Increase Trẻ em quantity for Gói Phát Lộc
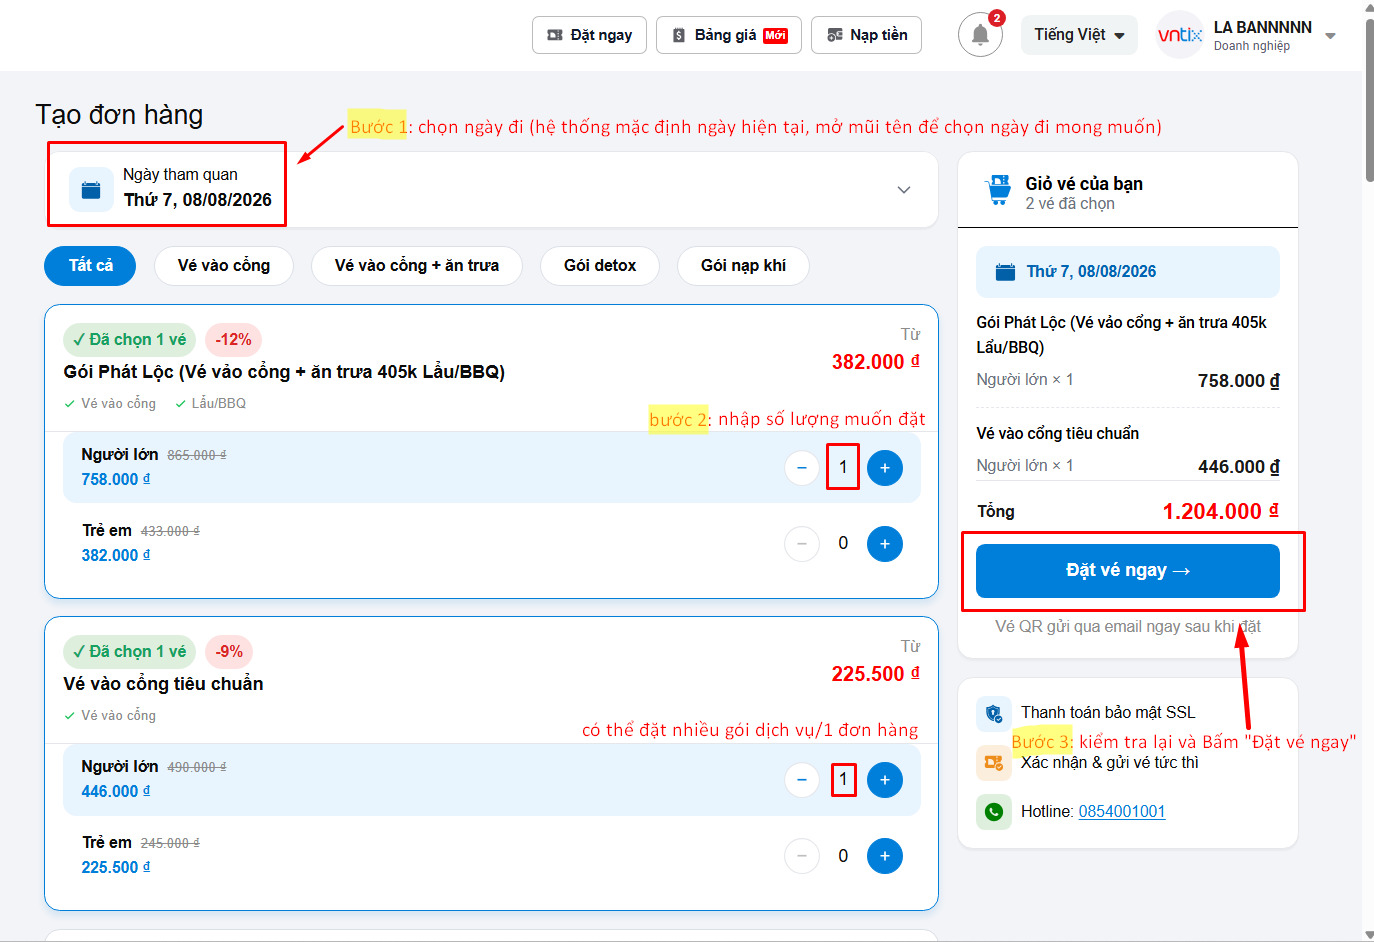1374x942 pixels. 885,544
